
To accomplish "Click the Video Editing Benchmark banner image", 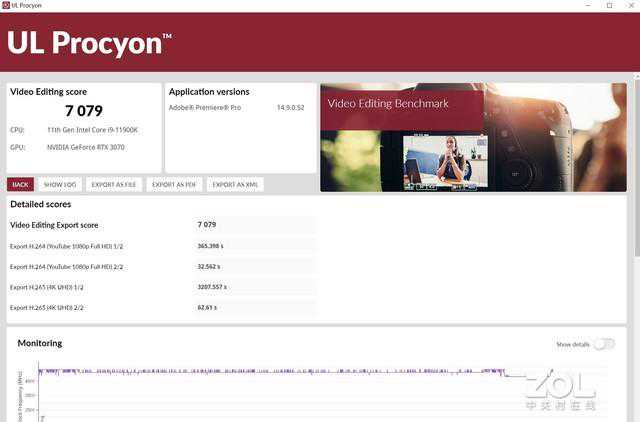I will pyautogui.click(x=473, y=137).
